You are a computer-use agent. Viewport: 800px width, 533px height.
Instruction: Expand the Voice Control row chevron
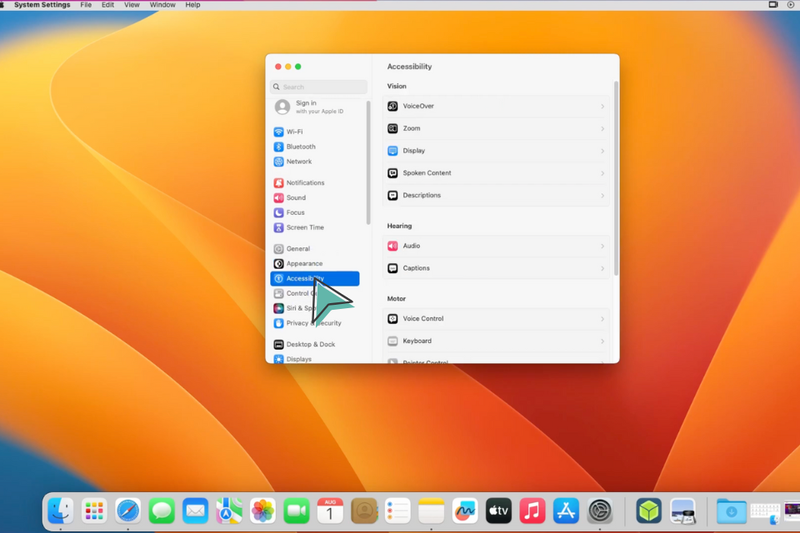603,319
